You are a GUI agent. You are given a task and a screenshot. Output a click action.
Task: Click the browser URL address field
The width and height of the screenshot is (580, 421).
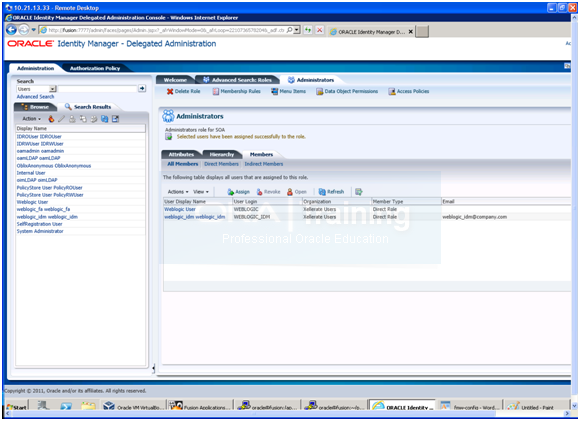(x=166, y=30)
